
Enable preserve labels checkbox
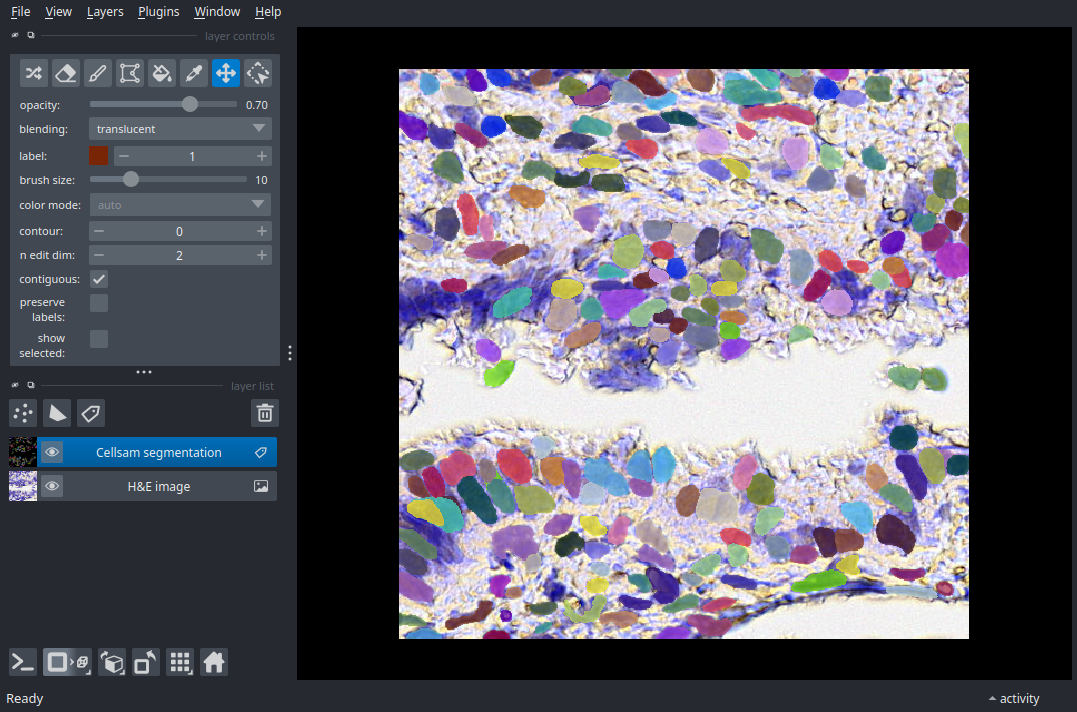99,303
